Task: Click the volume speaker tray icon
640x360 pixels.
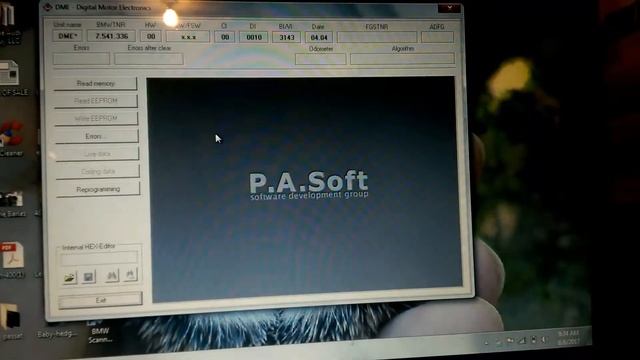Action: [544, 340]
